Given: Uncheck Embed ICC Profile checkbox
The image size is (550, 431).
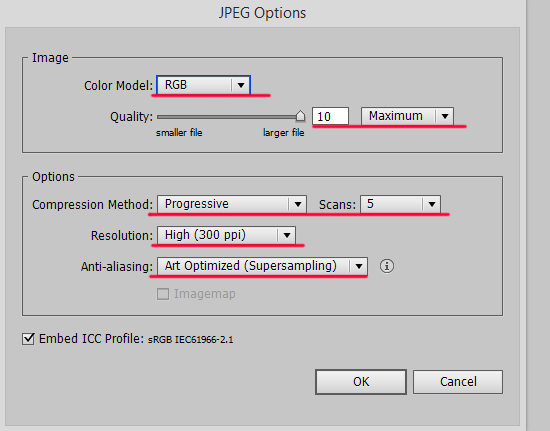Looking at the screenshot, I should pyautogui.click(x=28, y=339).
